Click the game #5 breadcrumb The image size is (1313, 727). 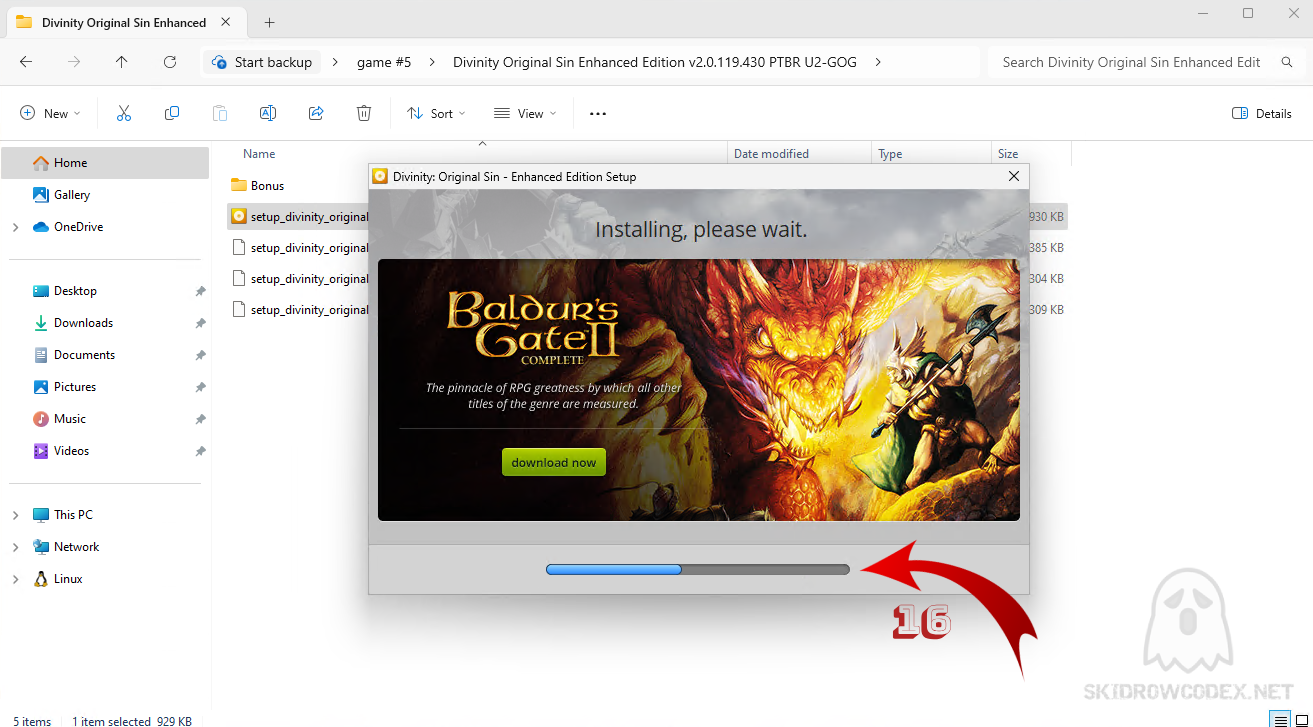tap(384, 62)
